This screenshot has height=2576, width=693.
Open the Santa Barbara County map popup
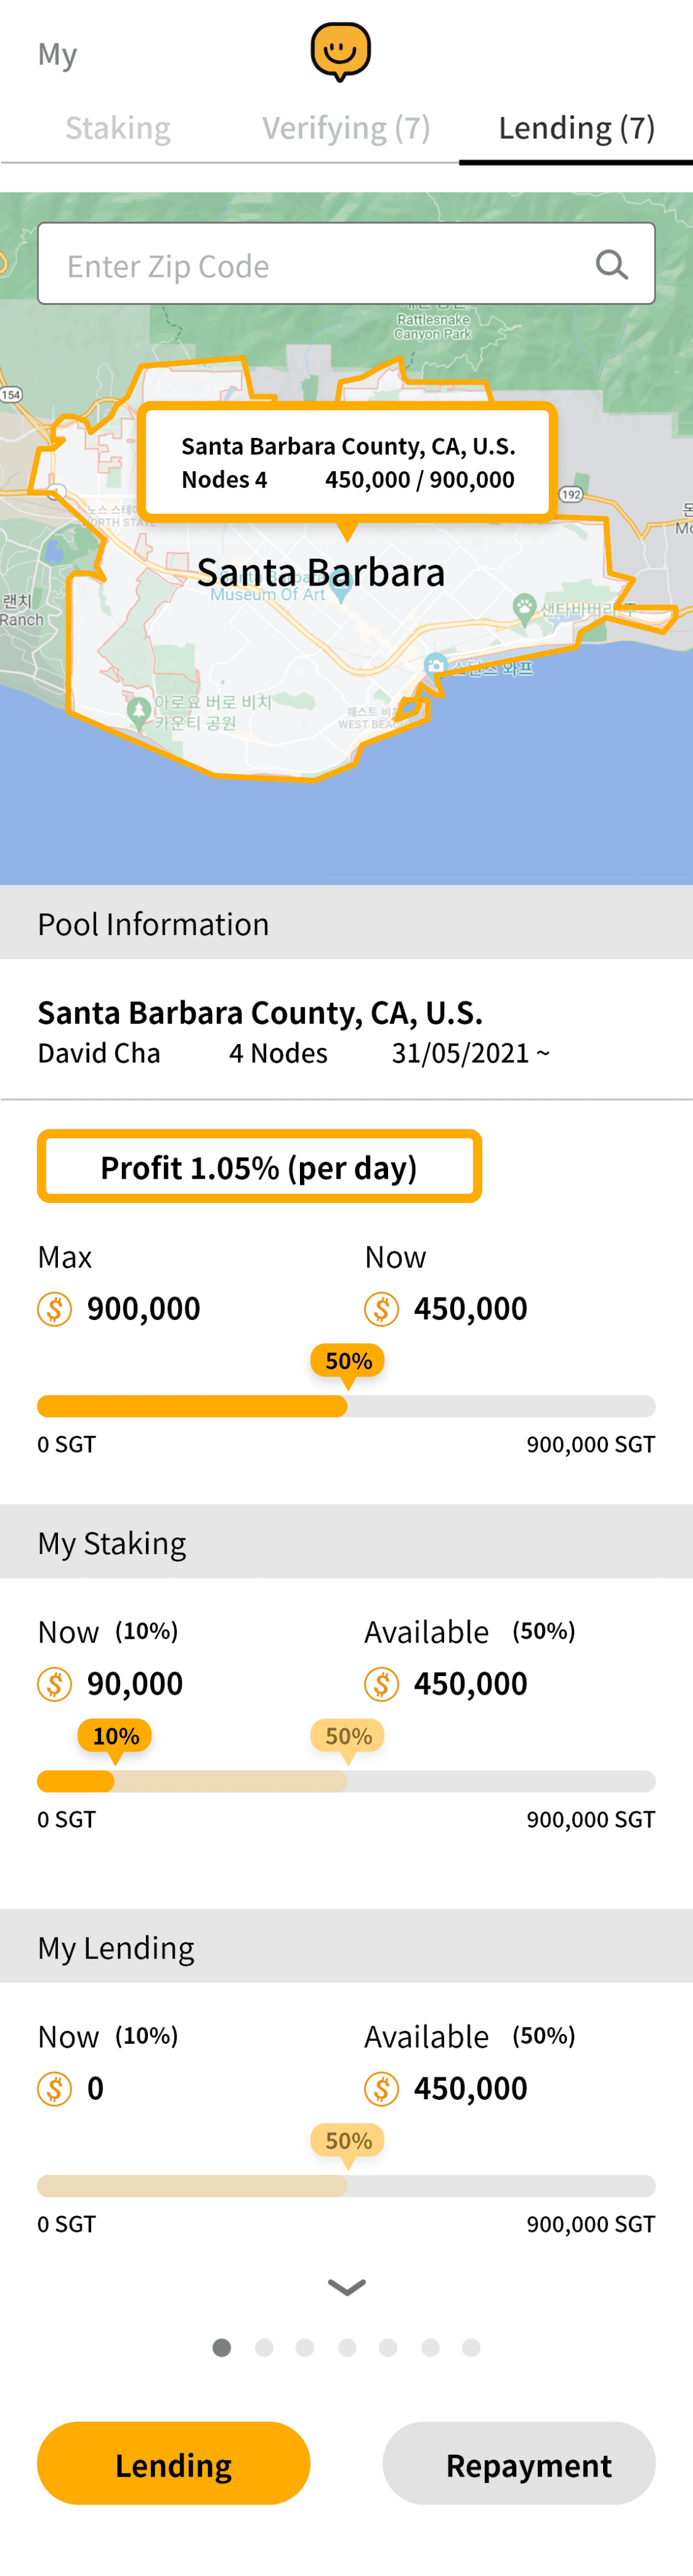point(347,462)
